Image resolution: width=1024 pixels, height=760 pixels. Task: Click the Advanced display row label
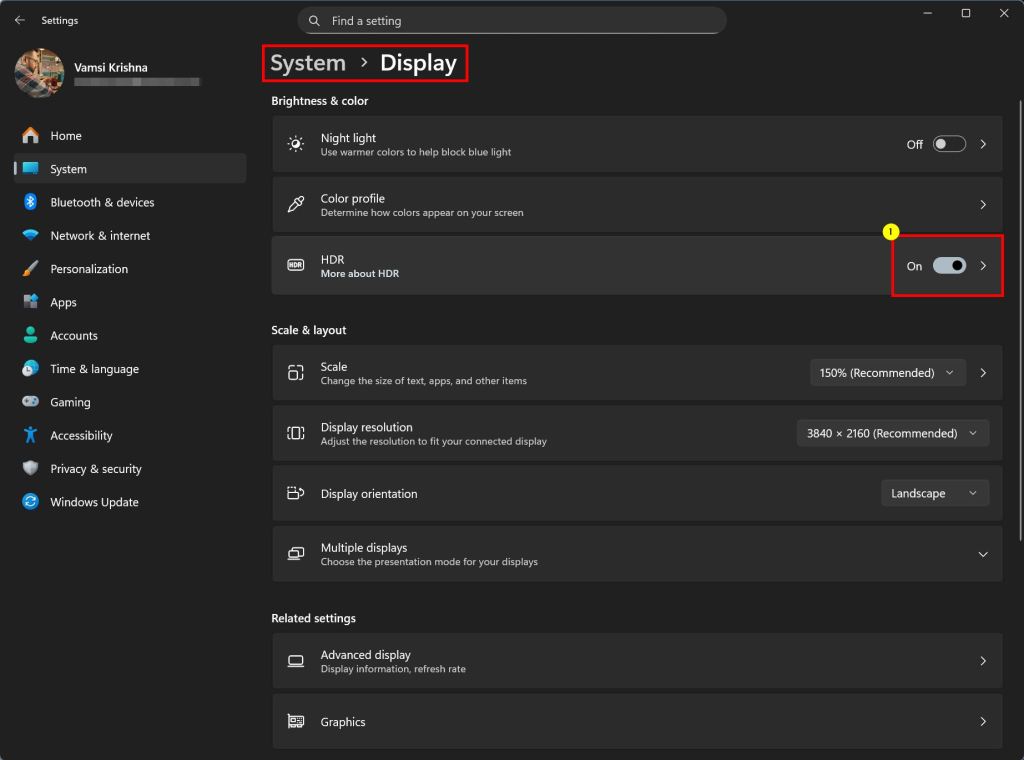366,654
